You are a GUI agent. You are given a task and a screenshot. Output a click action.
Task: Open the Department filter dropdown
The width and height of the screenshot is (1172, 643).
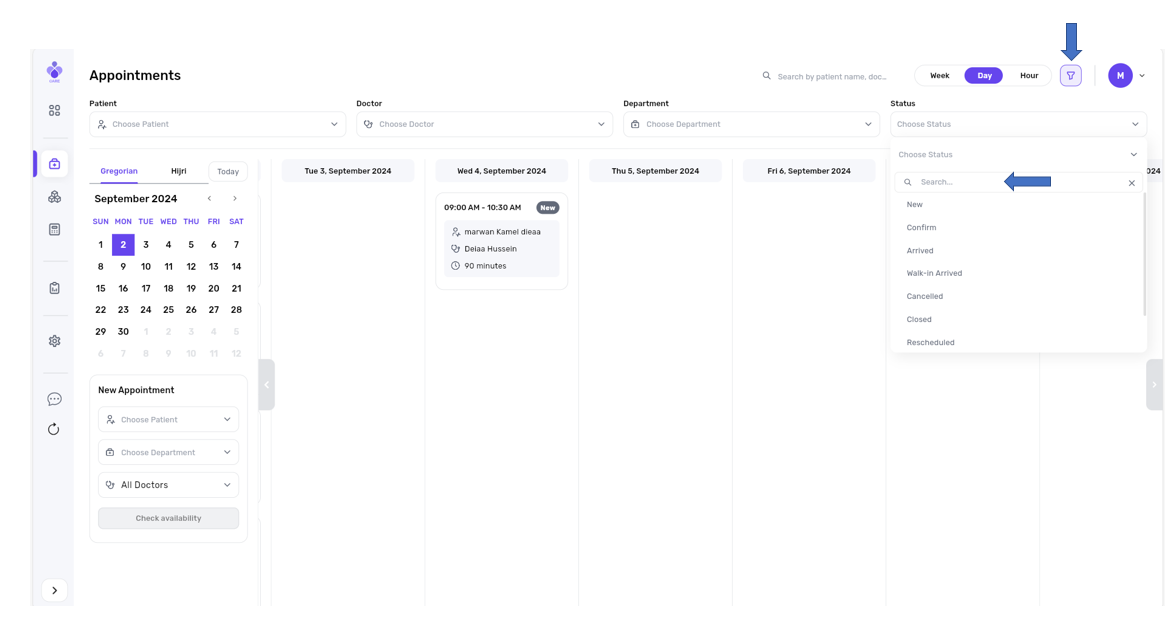(x=751, y=124)
